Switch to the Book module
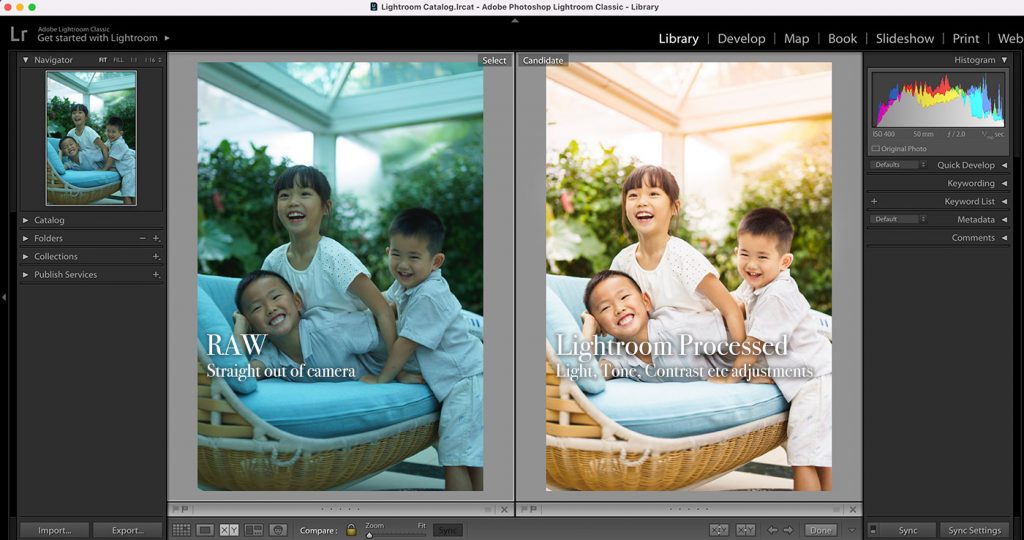This screenshot has width=1024, height=540. click(x=842, y=39)
